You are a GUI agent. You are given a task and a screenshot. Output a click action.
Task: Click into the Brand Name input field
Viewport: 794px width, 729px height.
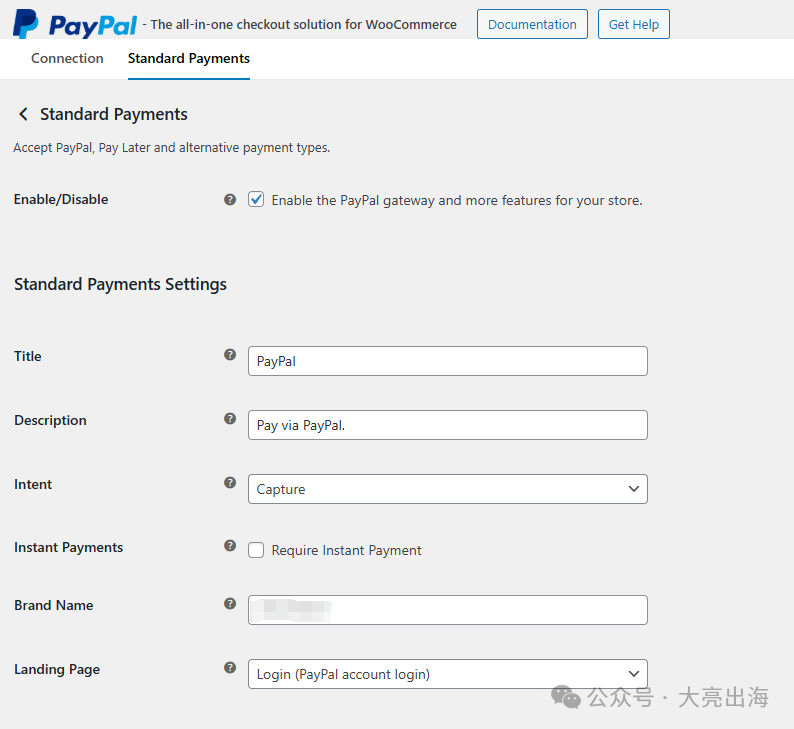click(448, 610)
